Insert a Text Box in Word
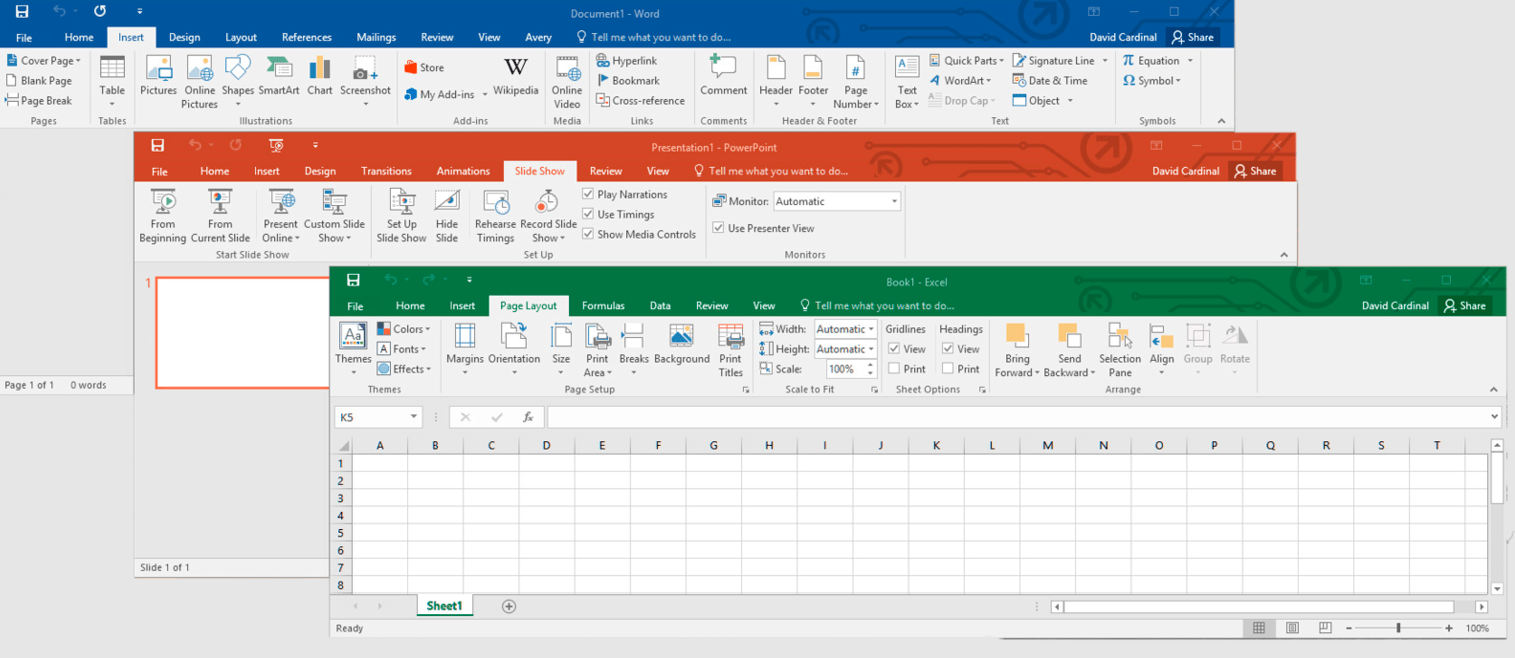Viewport: 1515px width, 658px height. point(907,82)
